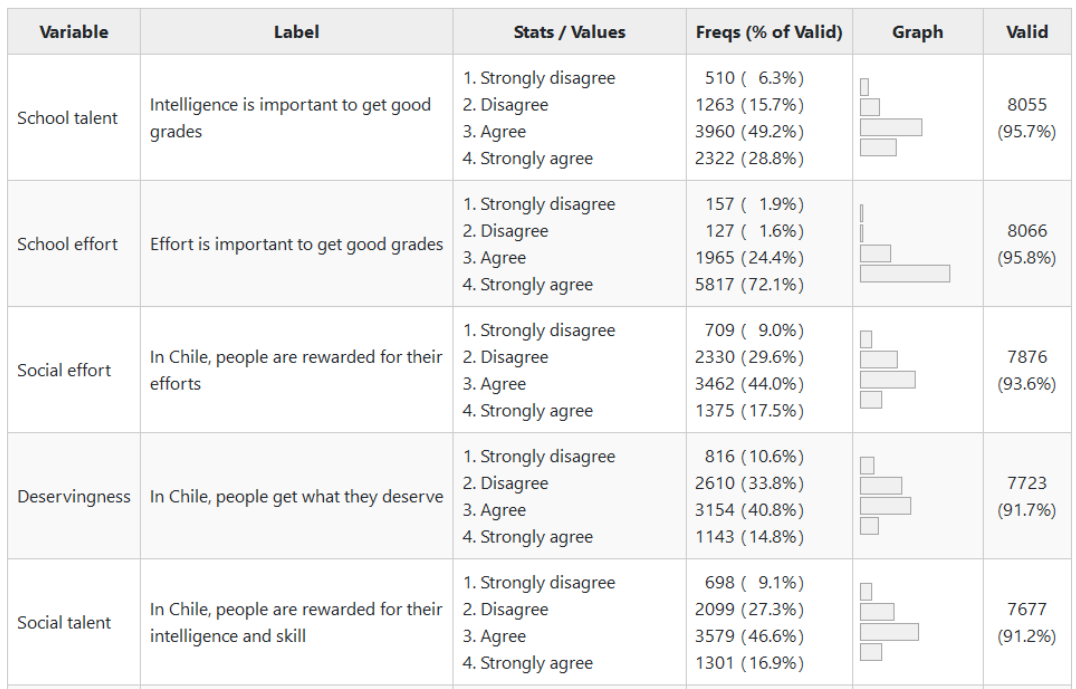Click label "In Chile, people get what they deserve"

(296, 496)
